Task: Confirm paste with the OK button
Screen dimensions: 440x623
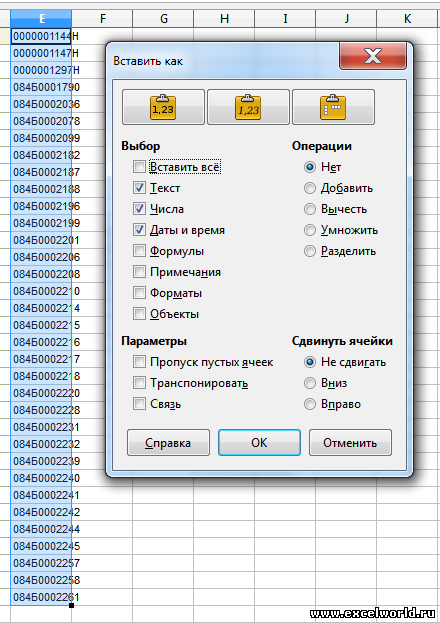Action: (x=259, y=443)
